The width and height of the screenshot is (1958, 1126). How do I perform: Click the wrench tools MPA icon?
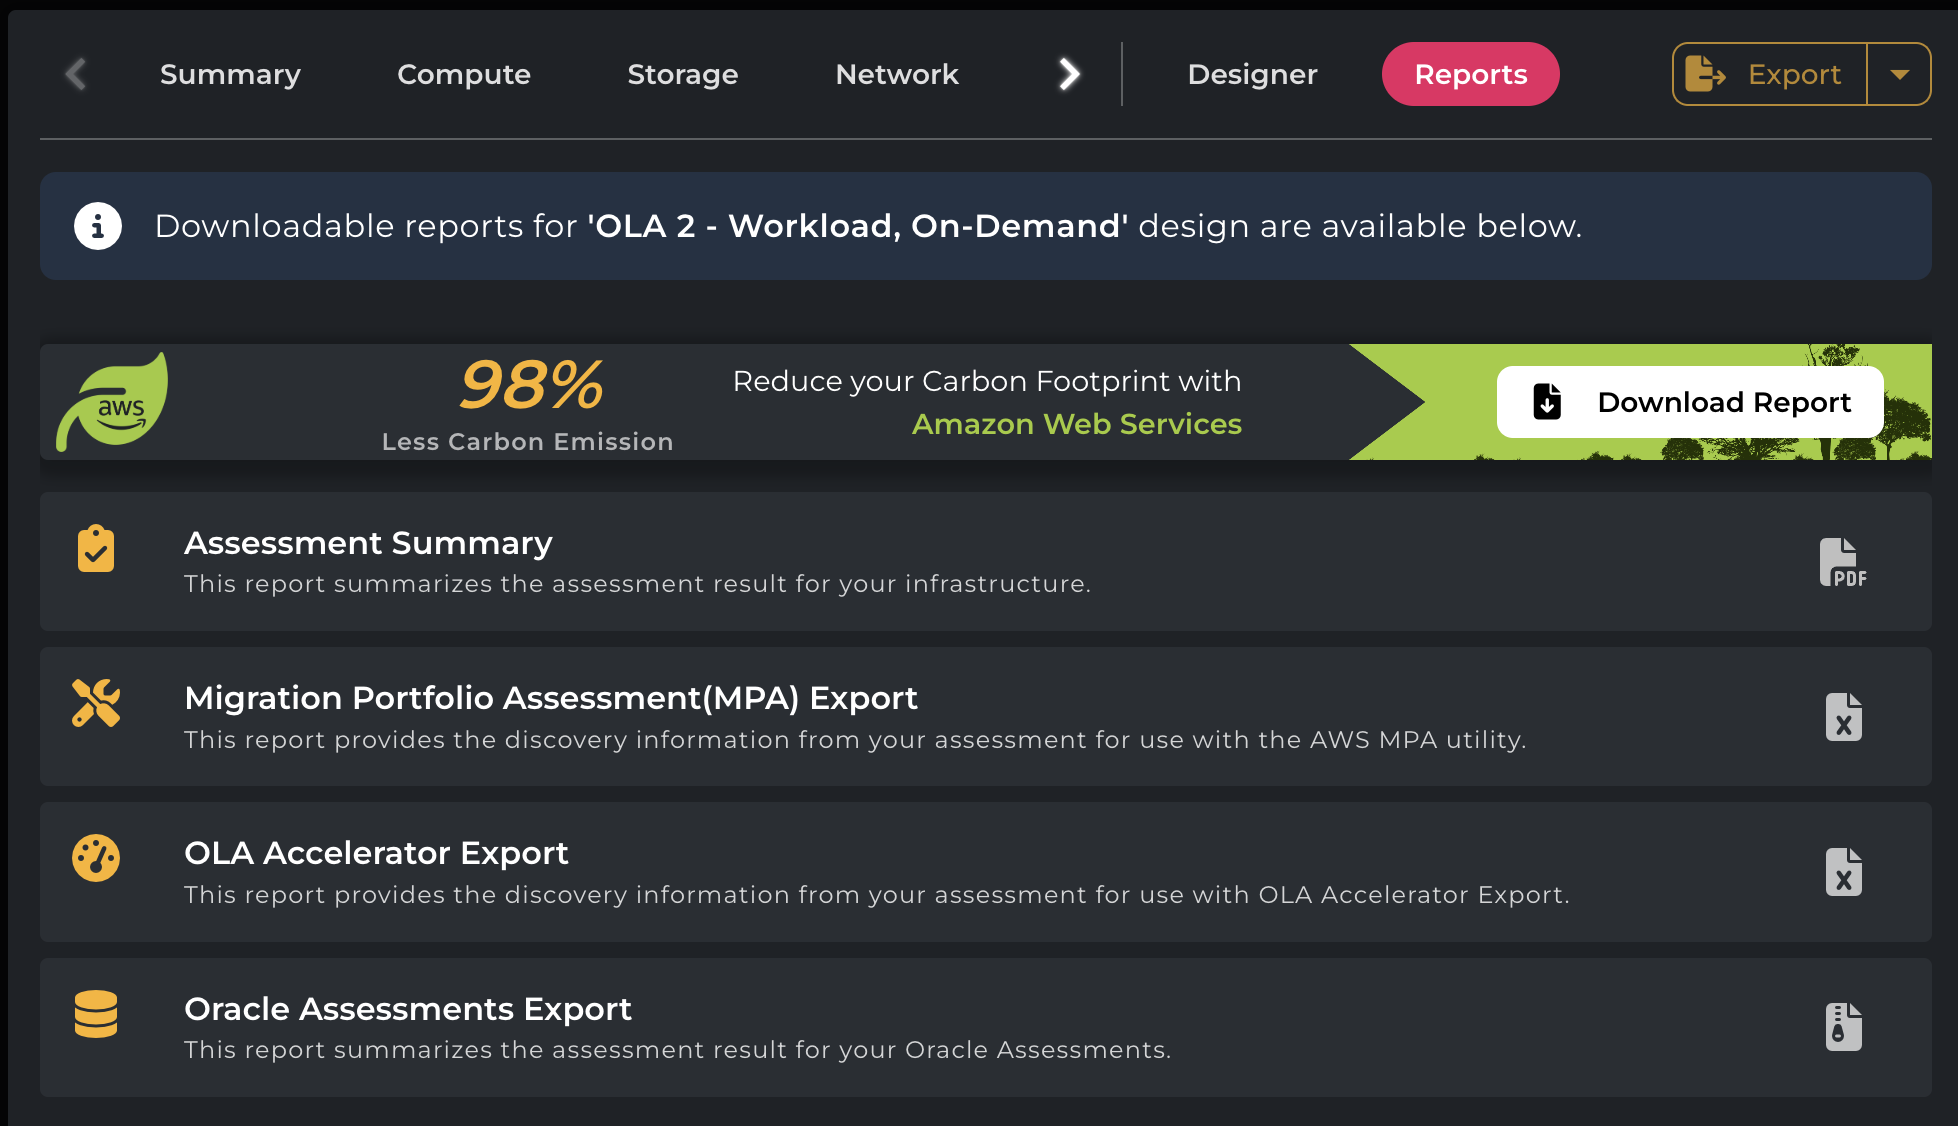point(96,703)
